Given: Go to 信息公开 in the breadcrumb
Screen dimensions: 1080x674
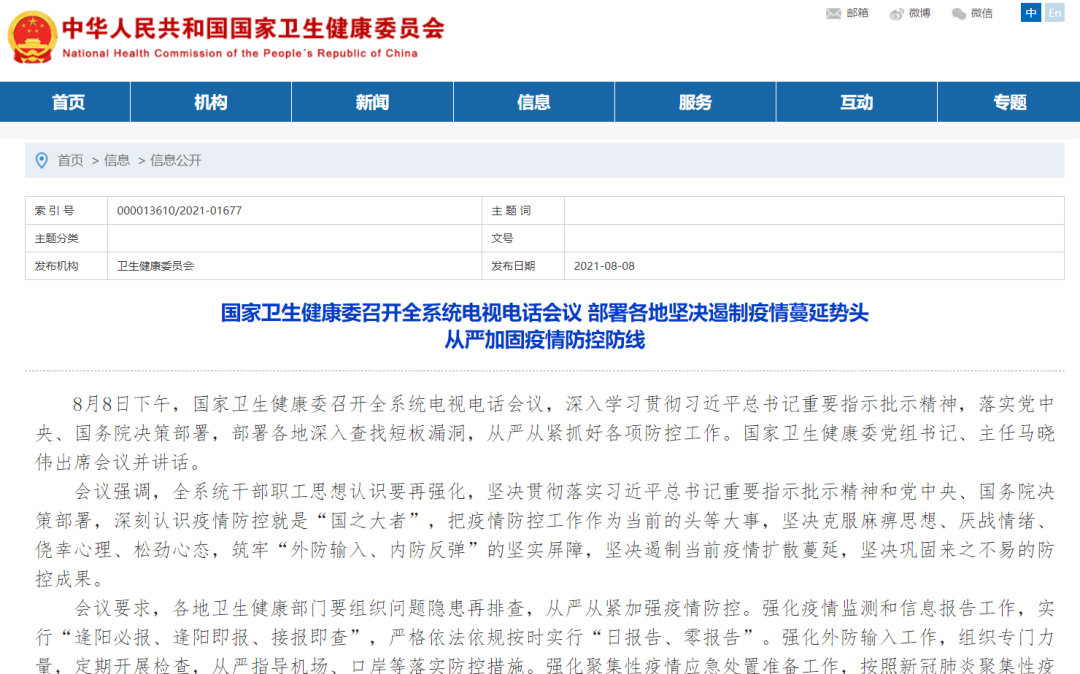Looking at the screenshot, I should [176, 160].
